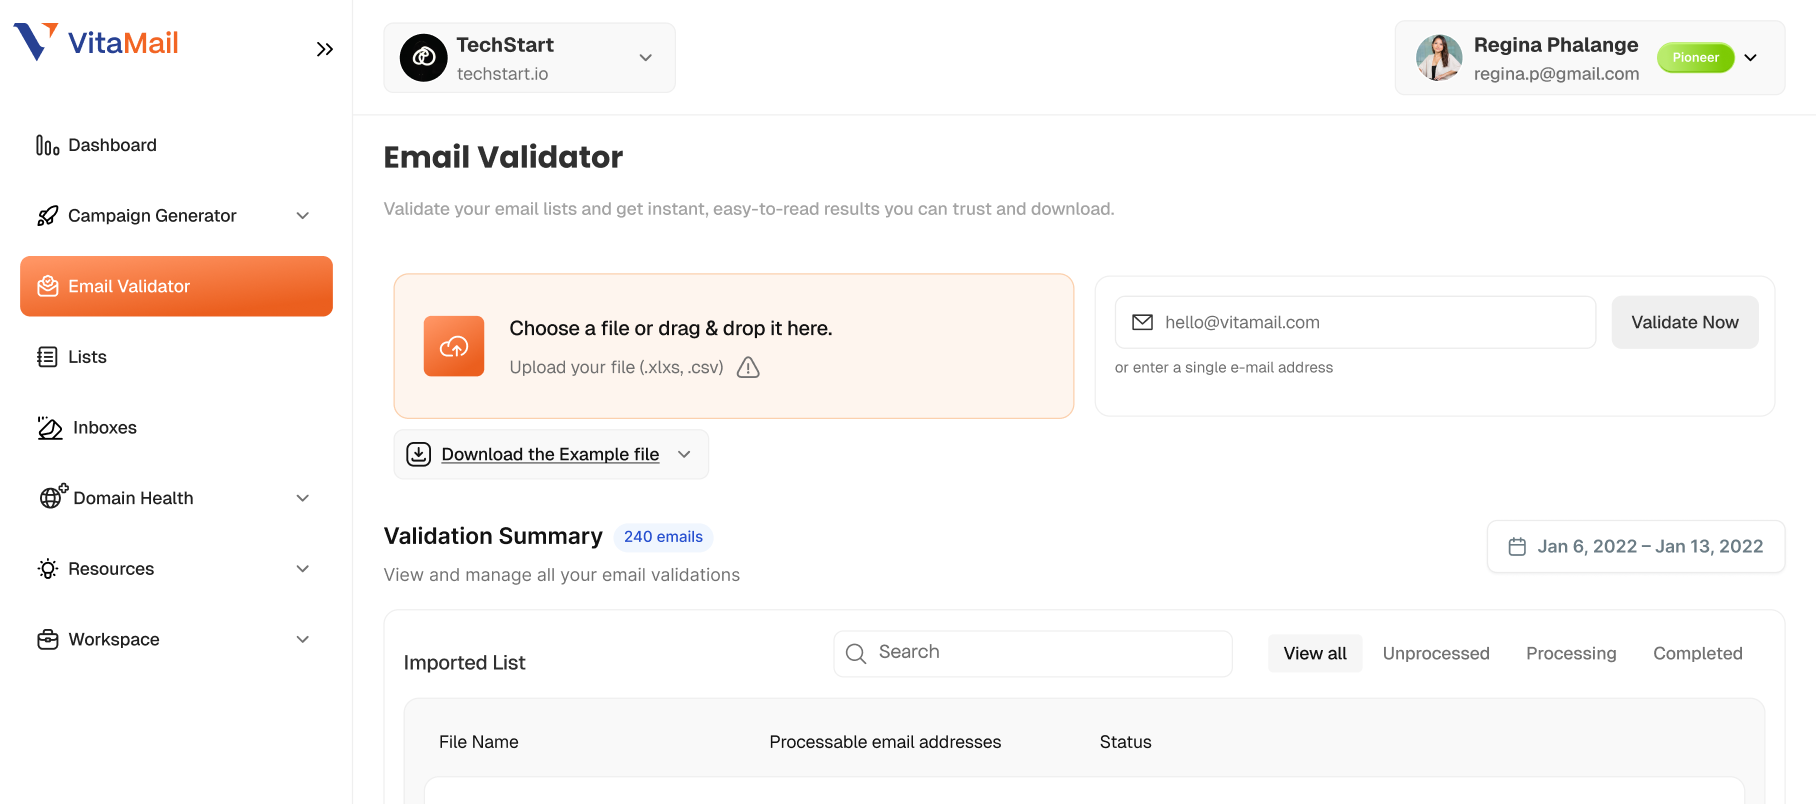Open the user account dropdown arrow
The height and width of the screenshot is (804, 1816).
point(1751,58)
